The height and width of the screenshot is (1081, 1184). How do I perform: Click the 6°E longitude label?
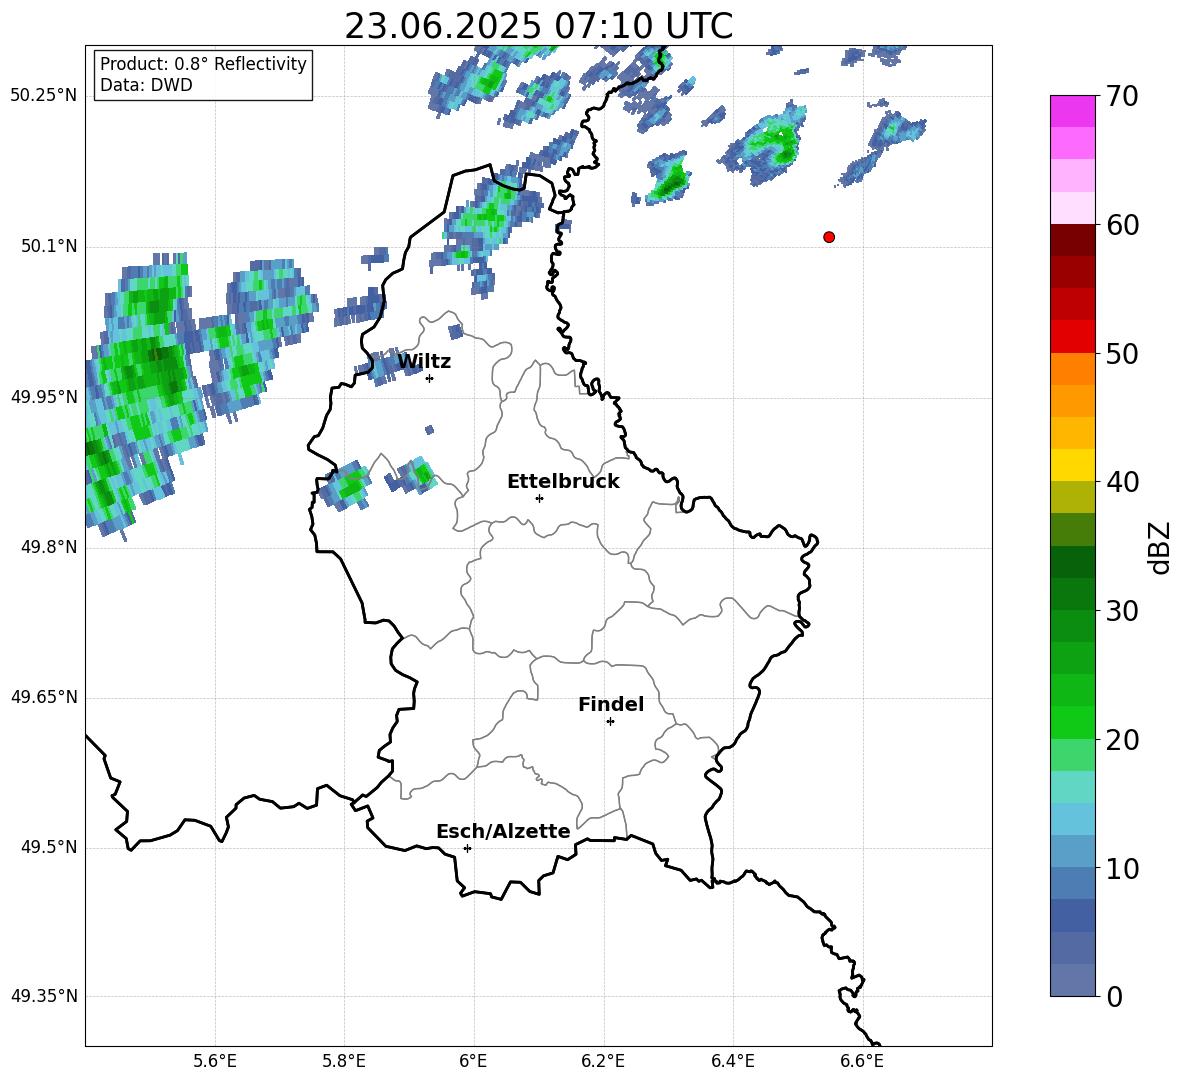(x=473, y=1061)
